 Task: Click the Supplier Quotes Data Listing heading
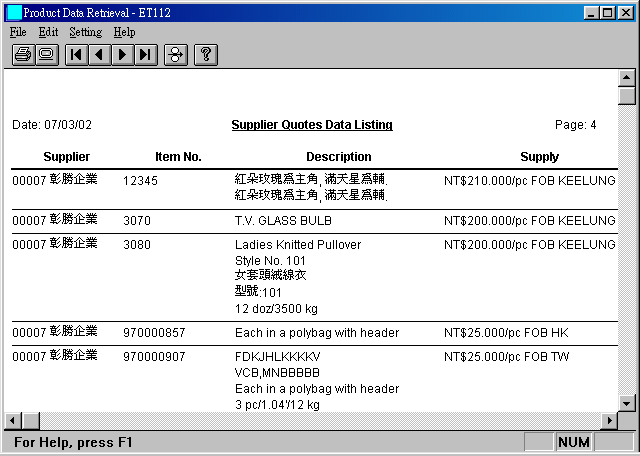click(311, 125)
